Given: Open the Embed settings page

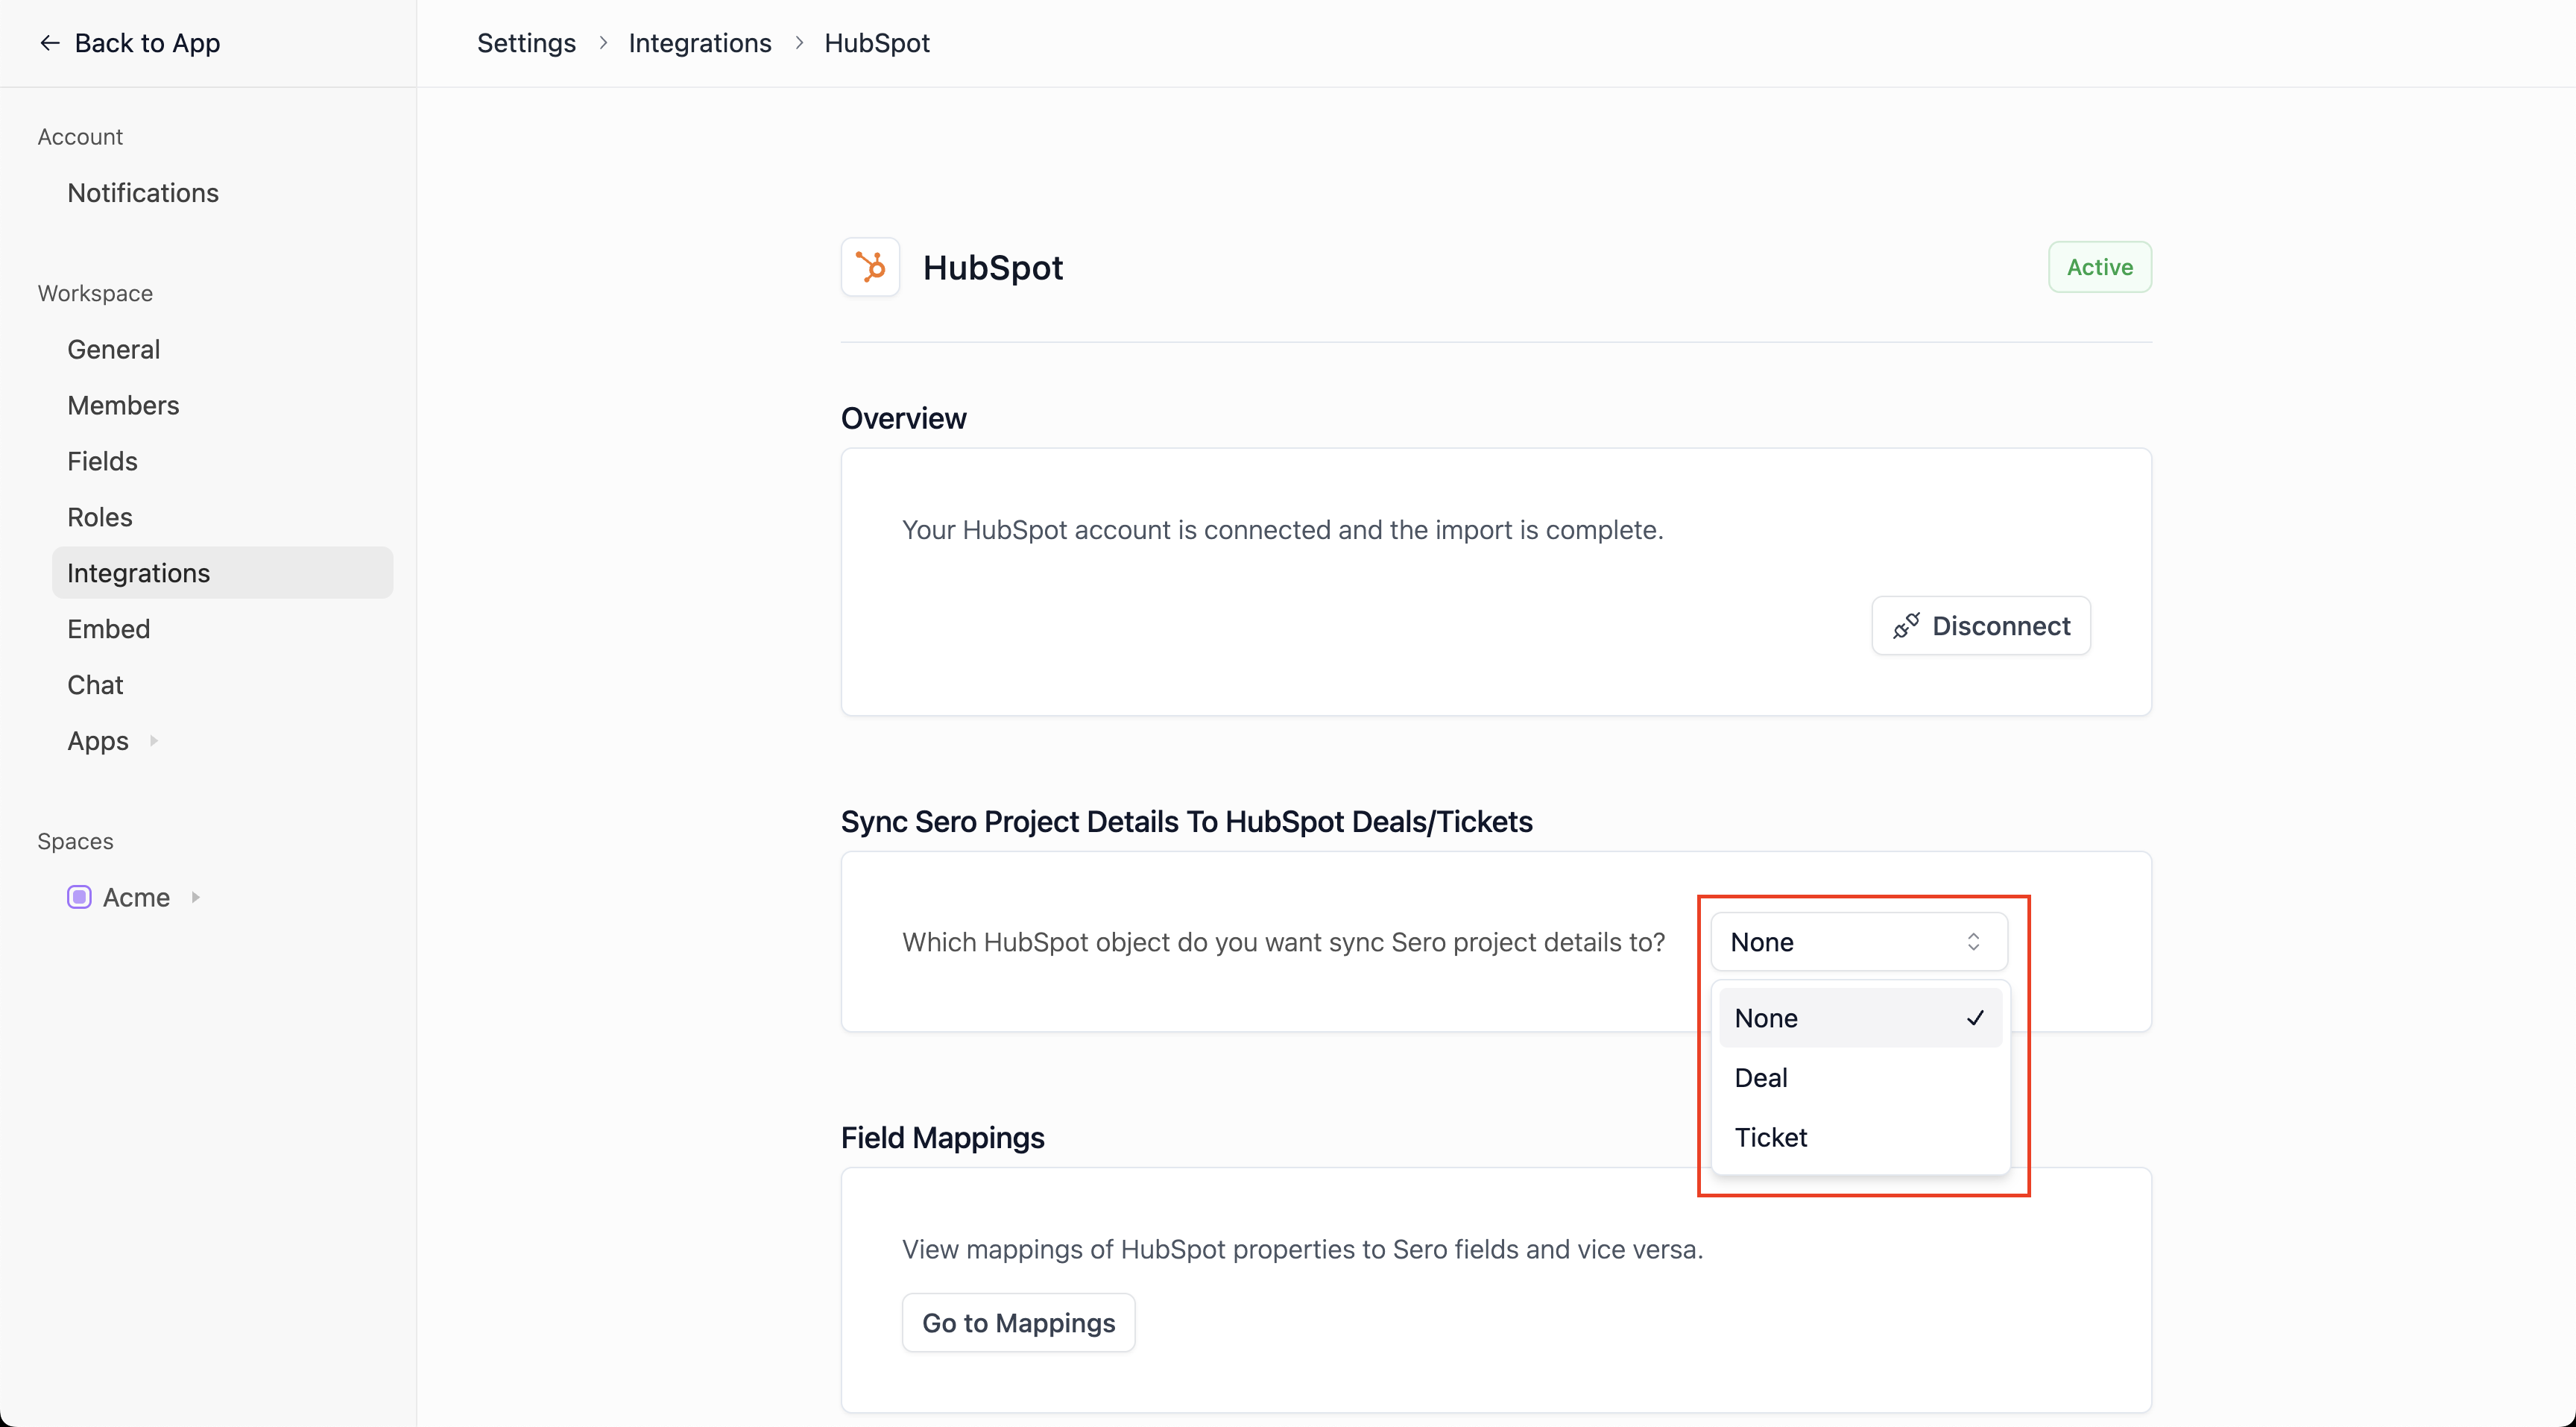Looking at the screenshot, I should pyautogui.click(x=109, y=629).
